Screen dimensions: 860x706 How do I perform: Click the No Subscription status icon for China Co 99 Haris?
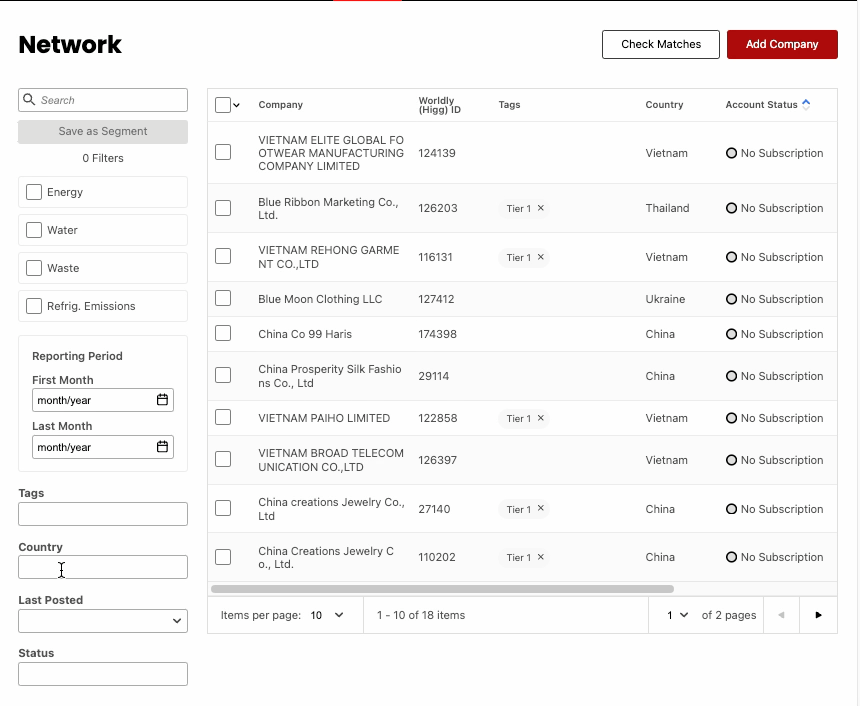pyautogui.click(x=733, y=334)
